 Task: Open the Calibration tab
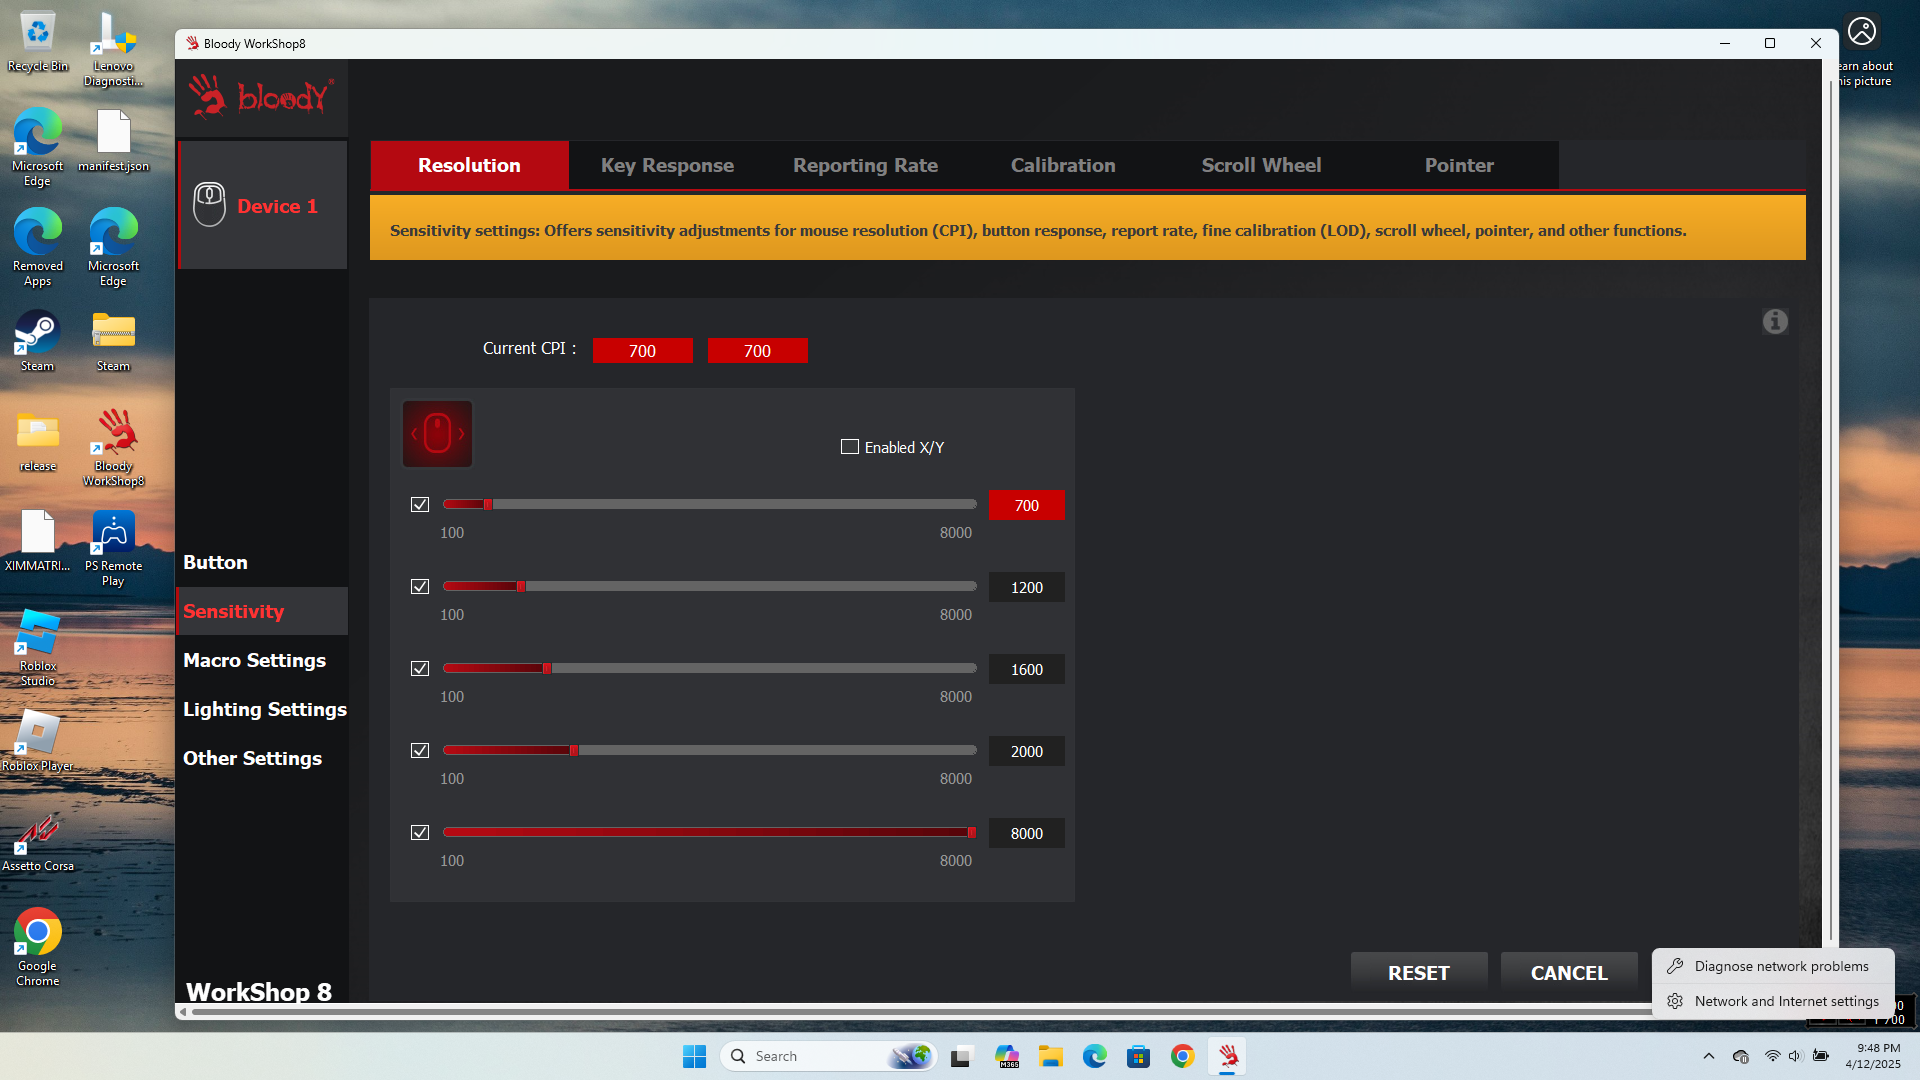tap(1063, 165)
